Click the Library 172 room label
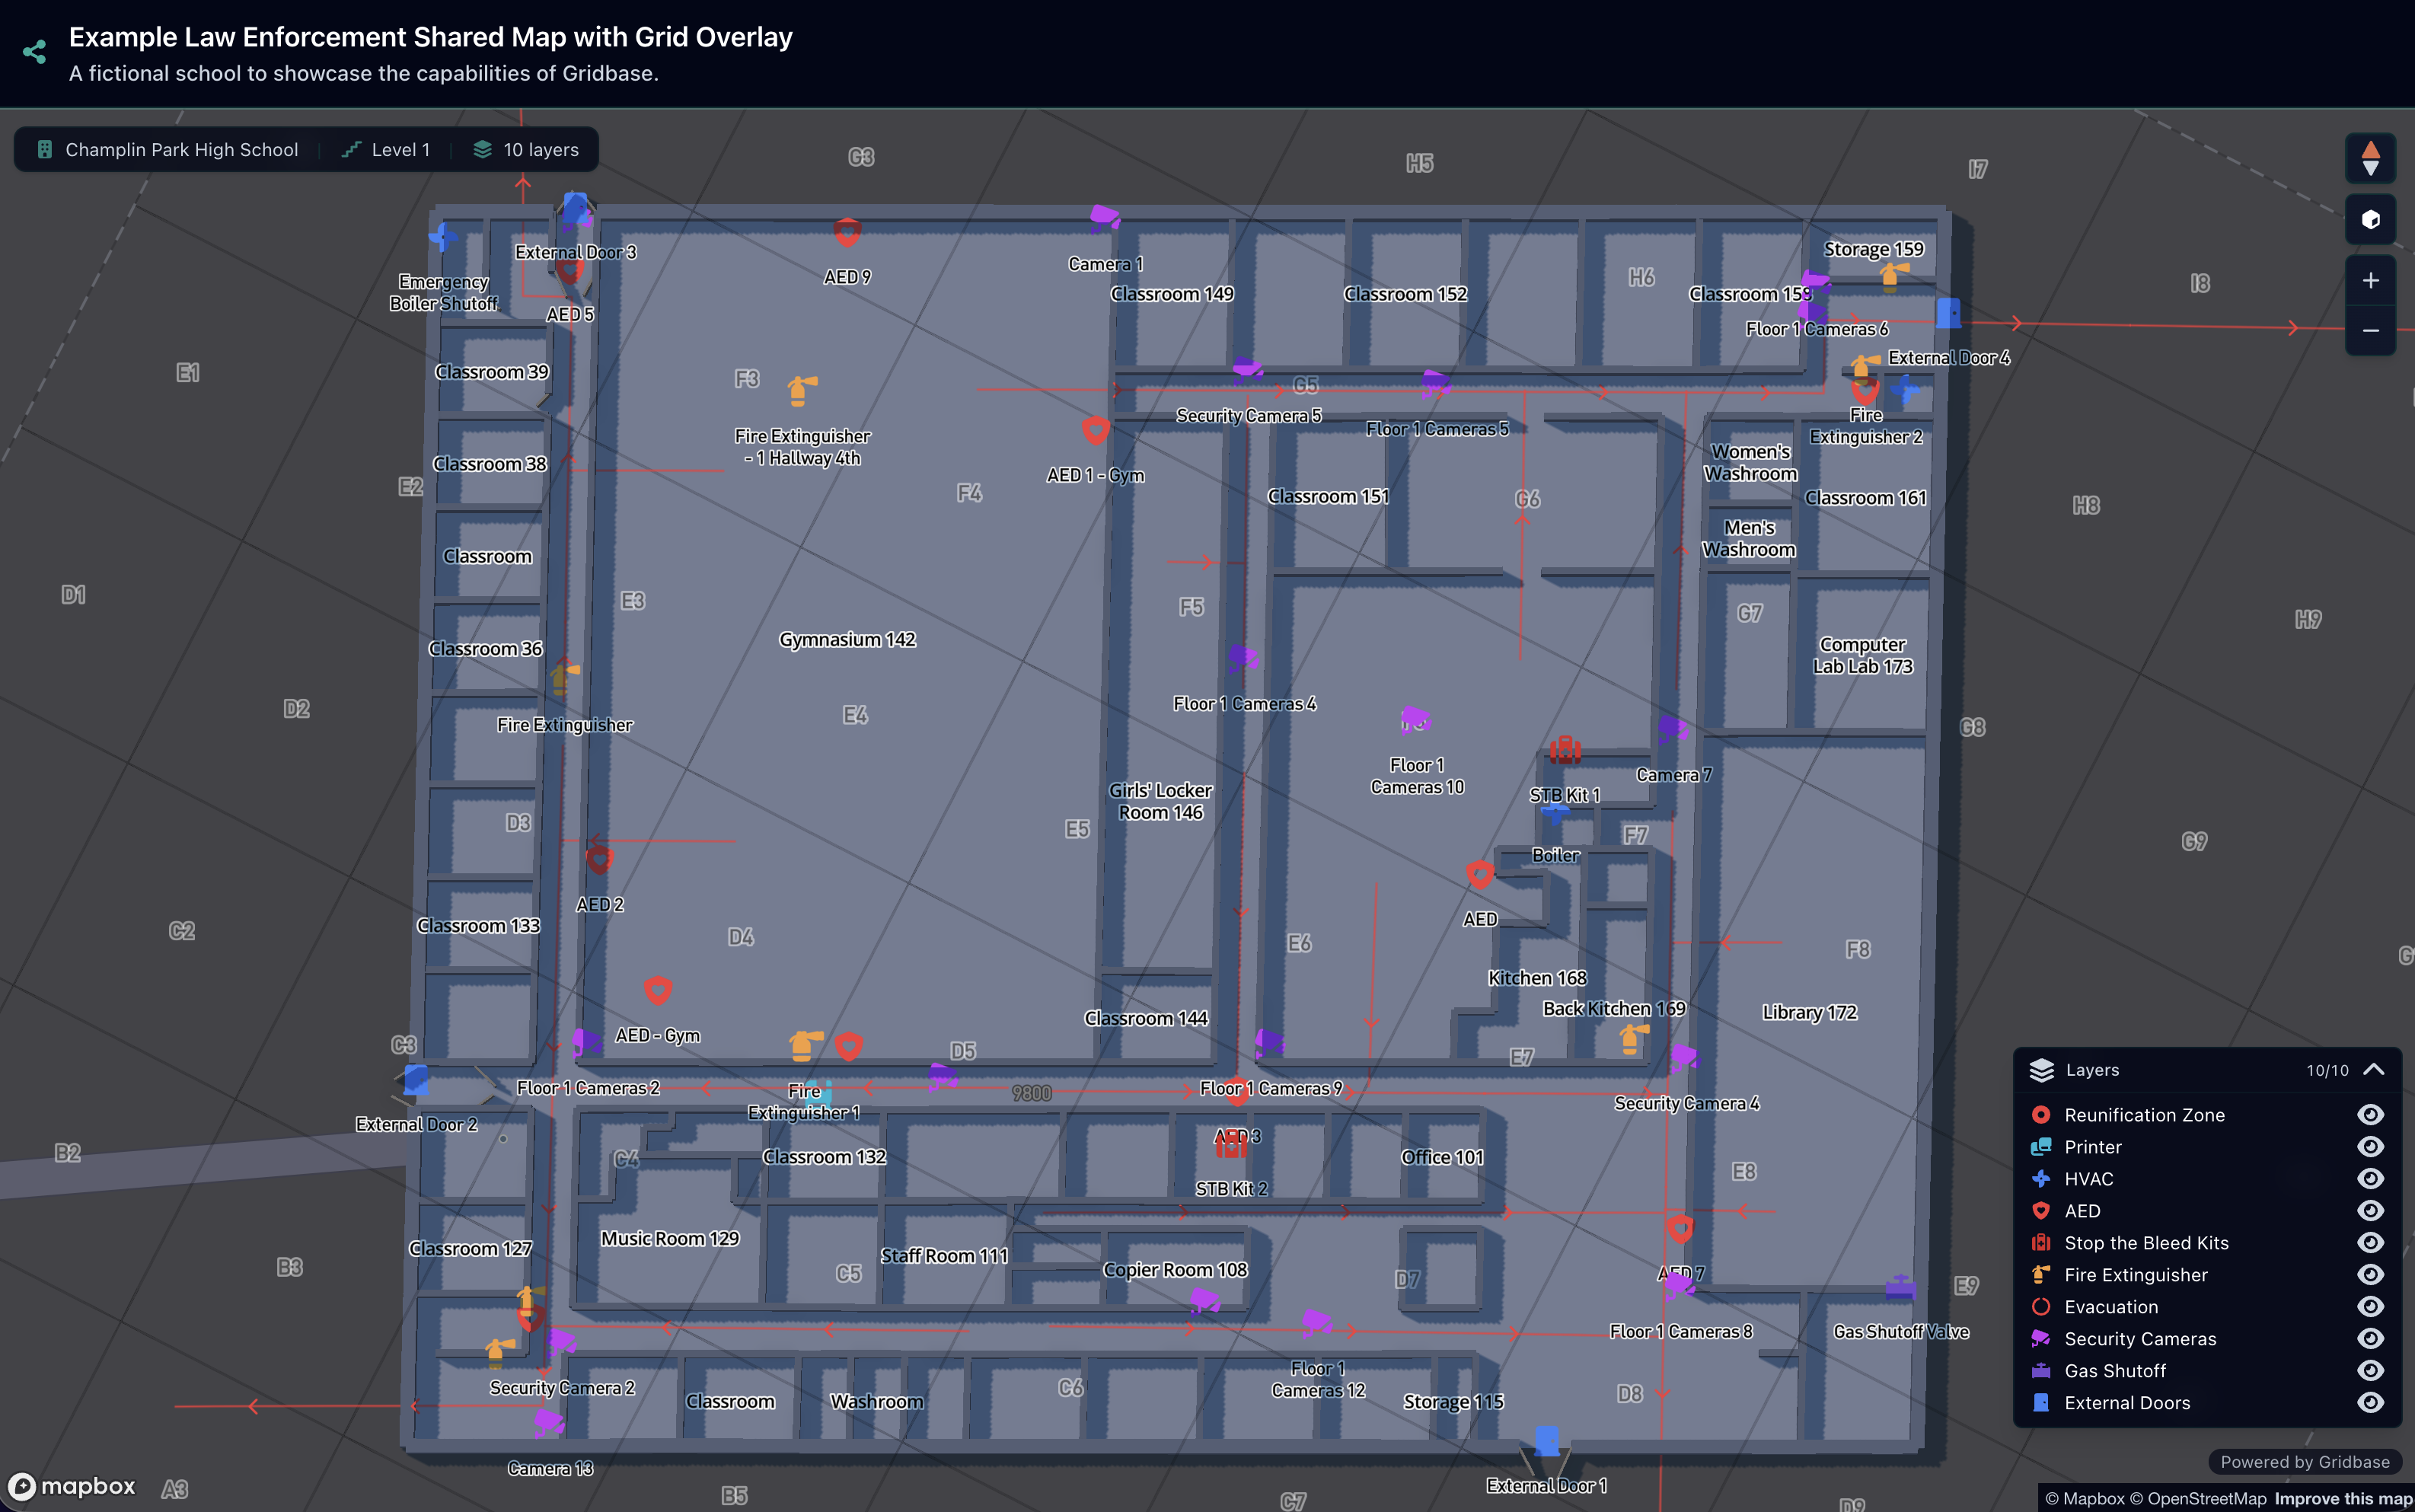Screen dimensions: 2415x1512 coord(1809,1012)
